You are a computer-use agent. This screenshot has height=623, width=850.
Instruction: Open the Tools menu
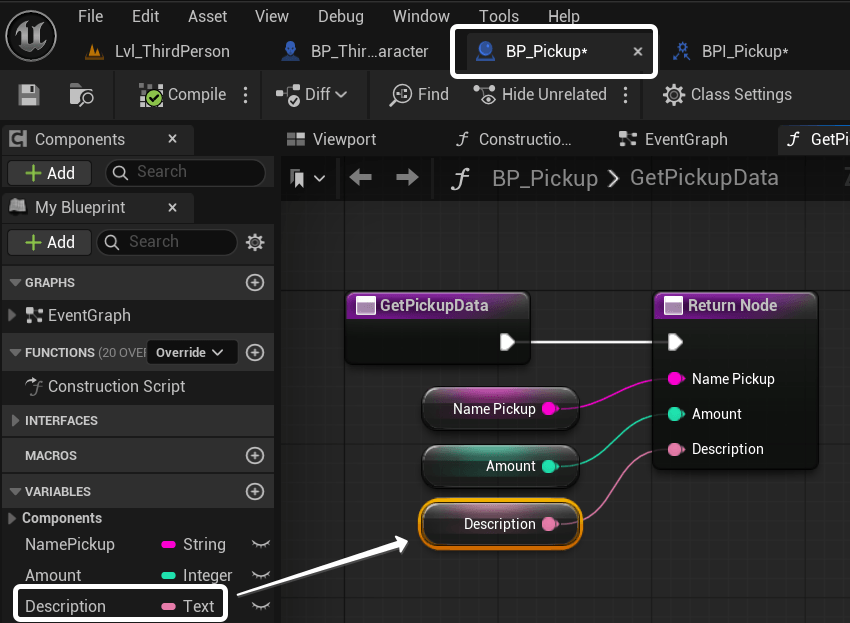(x=498, y=16)
